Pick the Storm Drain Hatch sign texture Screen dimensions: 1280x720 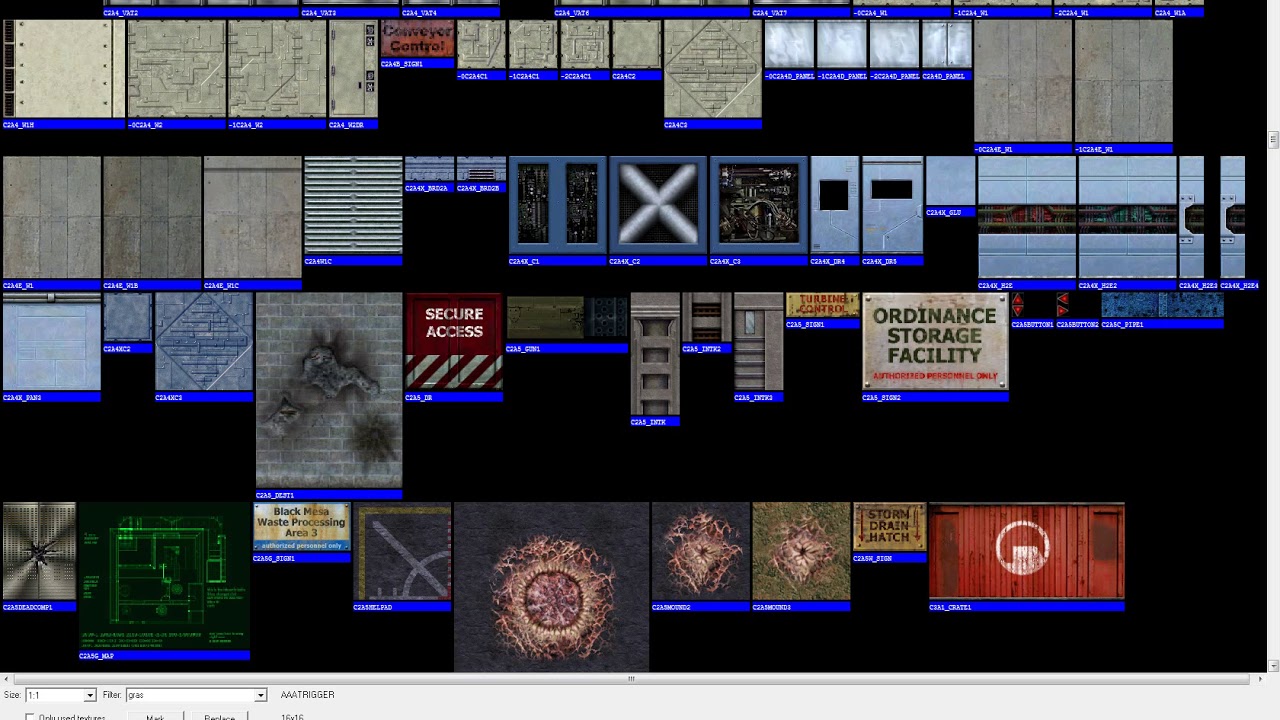point(889,527)
